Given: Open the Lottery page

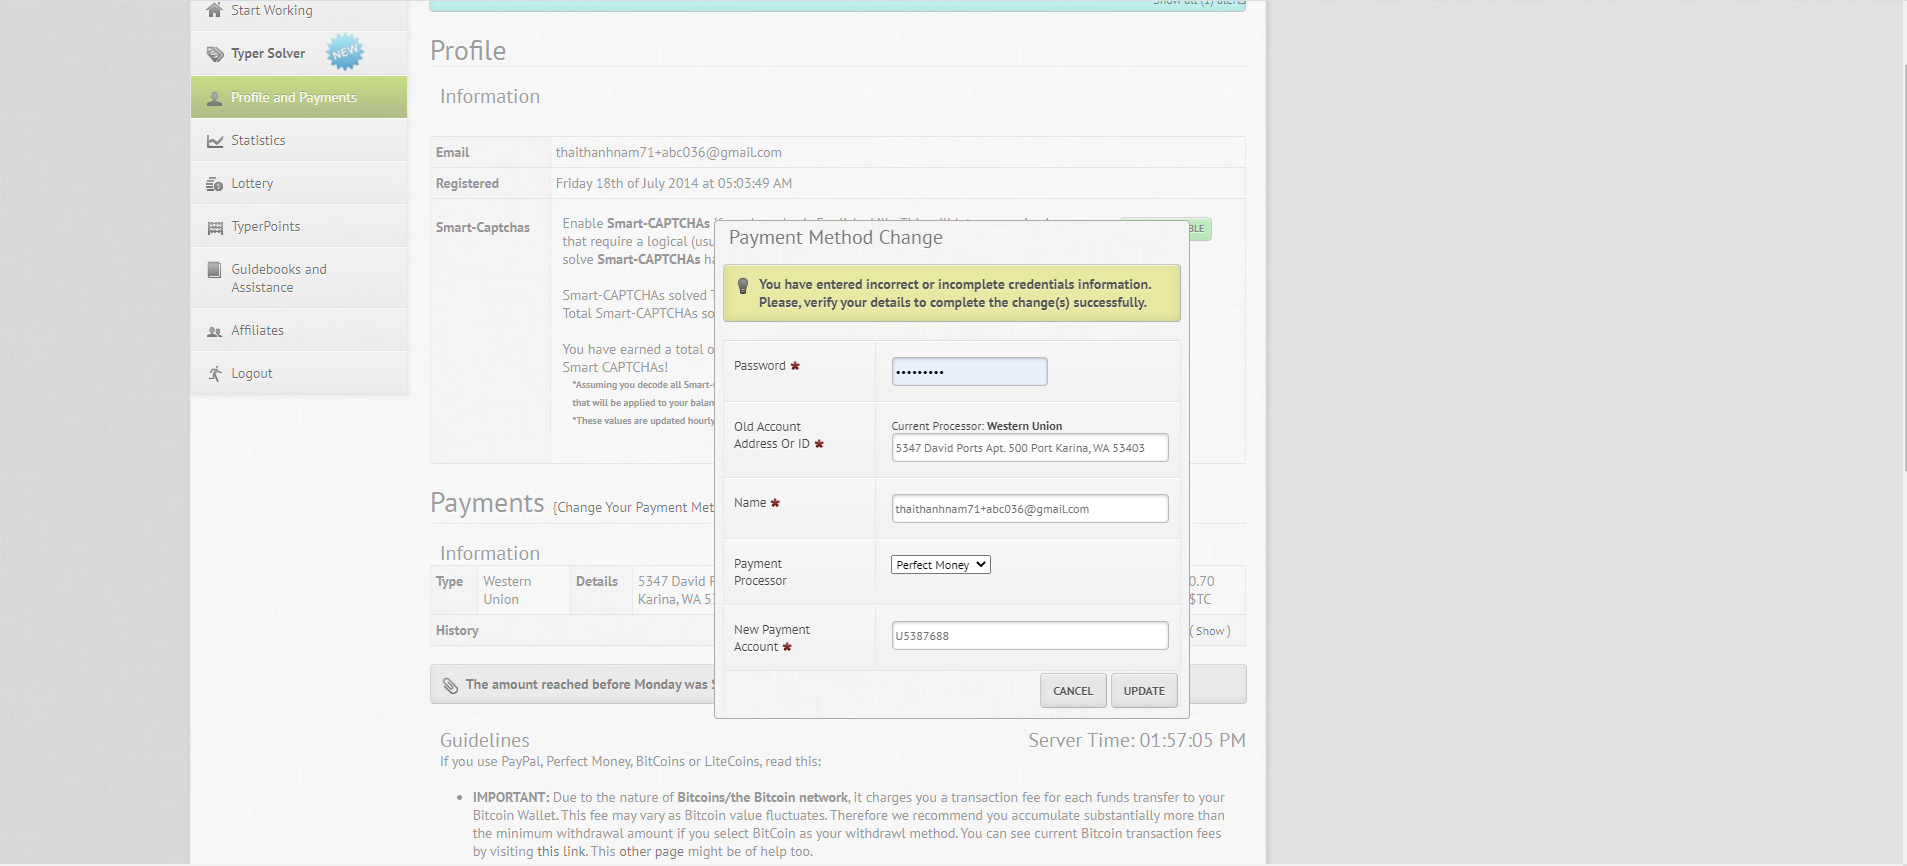Looking at the screenshot, I should [299, 183].
